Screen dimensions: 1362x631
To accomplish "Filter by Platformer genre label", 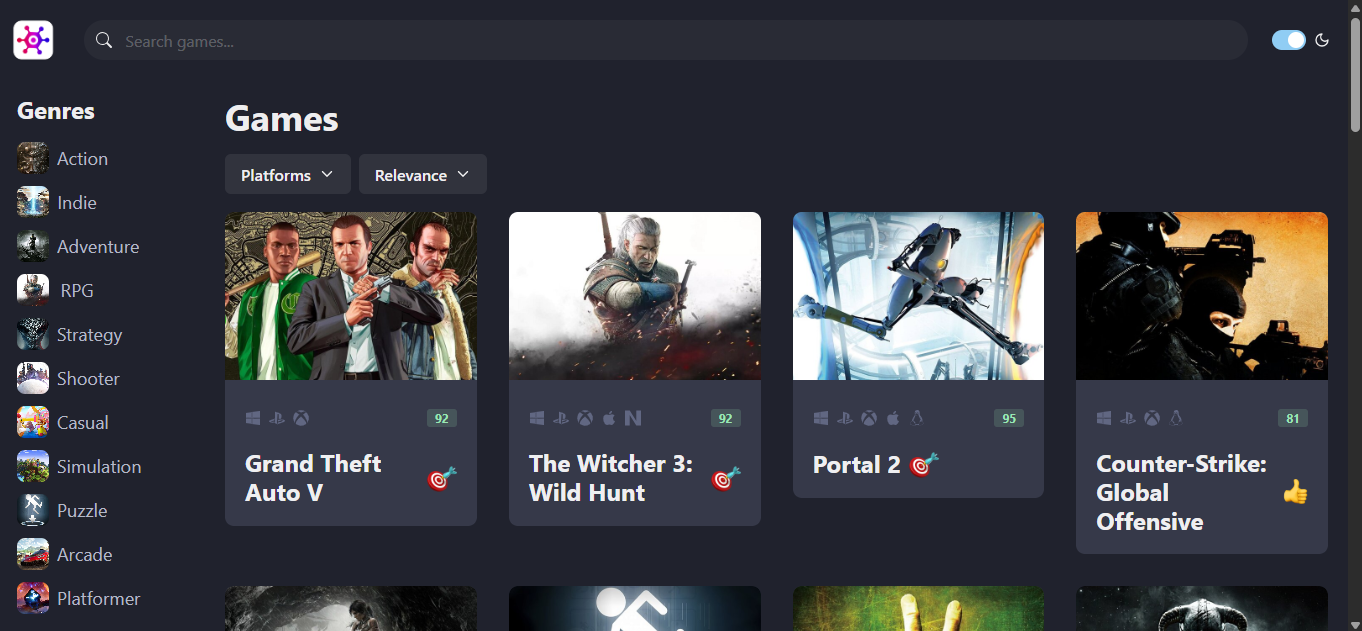I will [x=99, y=599].
